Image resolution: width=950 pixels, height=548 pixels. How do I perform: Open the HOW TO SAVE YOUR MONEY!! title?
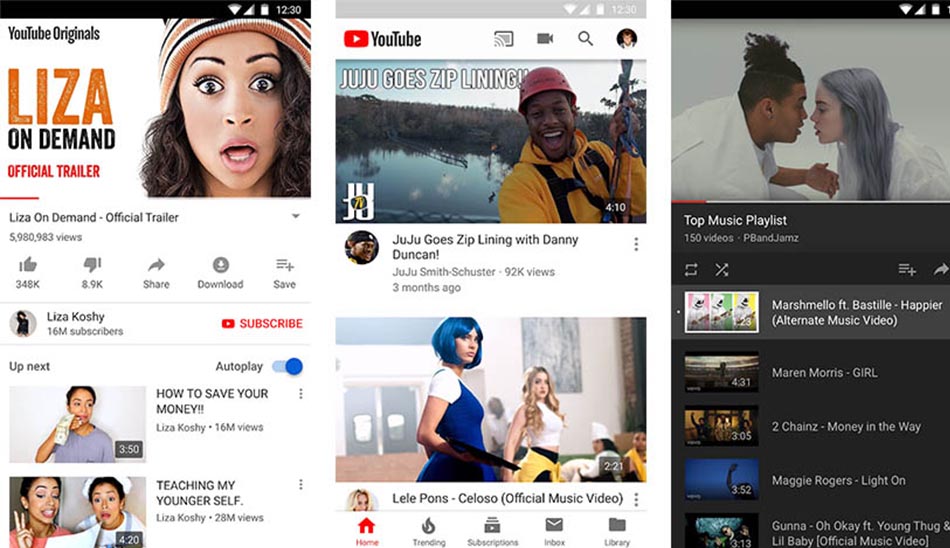(212, 401)
